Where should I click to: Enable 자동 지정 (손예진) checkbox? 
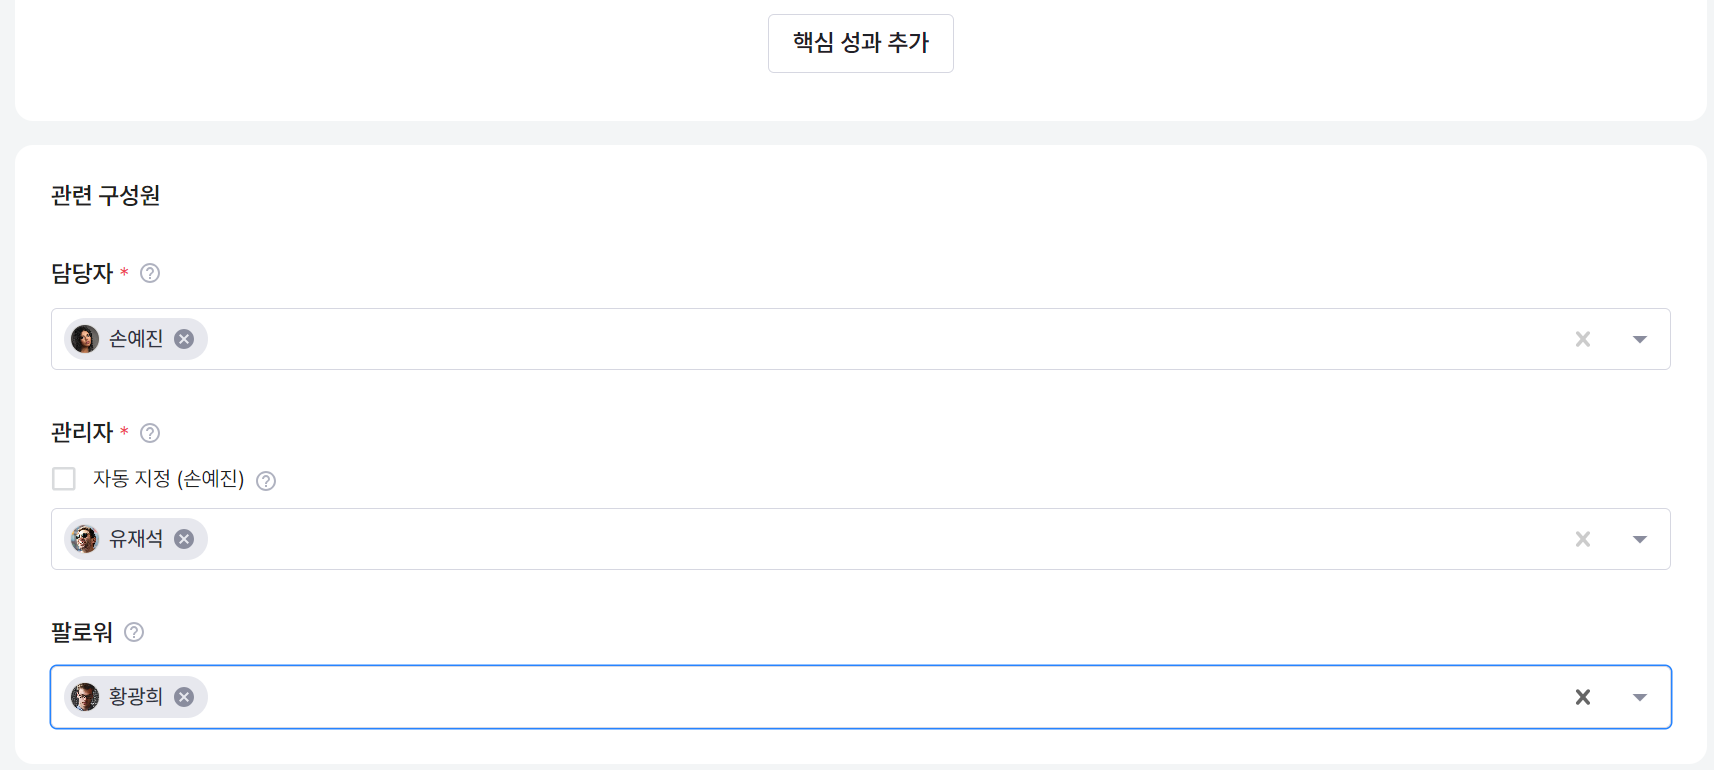64,479
